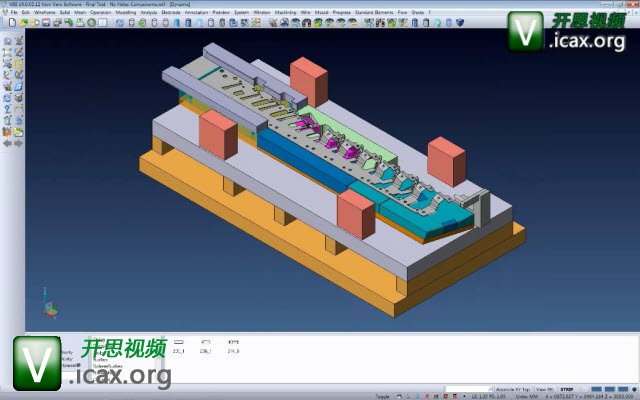Open the Progress menu
This screenshot has width=640, height=400.
click(342, 12)
